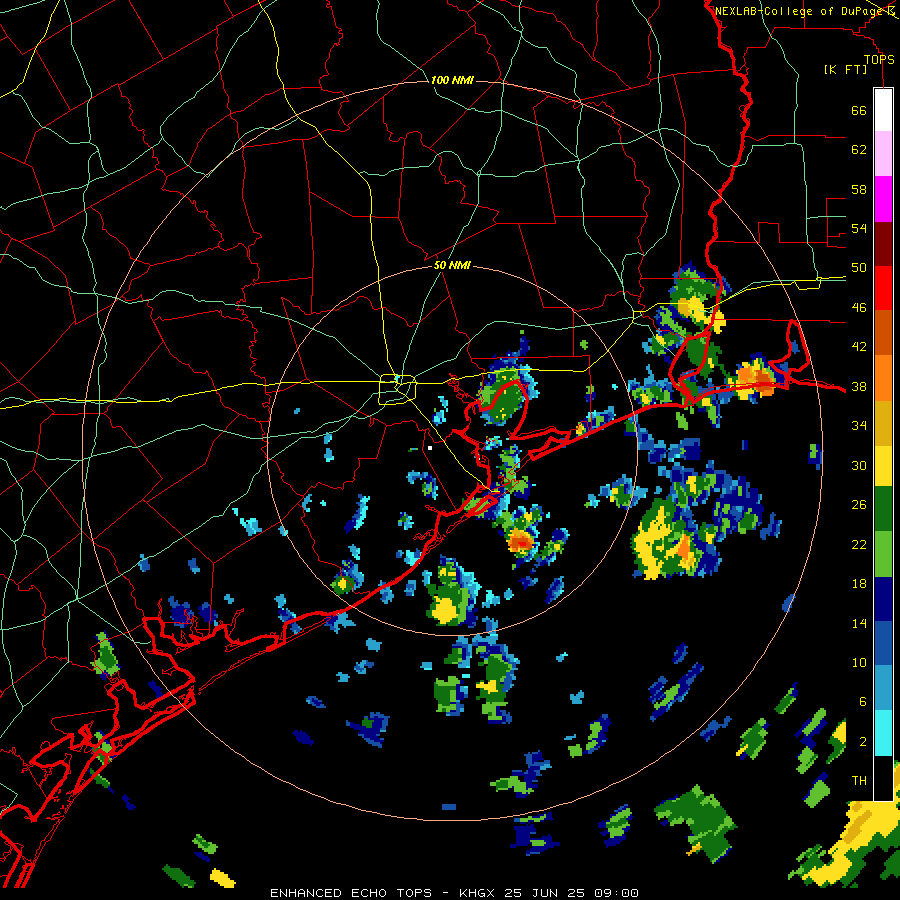
Task: Select the 50 value on the tops legend
Action: (859, 268)
